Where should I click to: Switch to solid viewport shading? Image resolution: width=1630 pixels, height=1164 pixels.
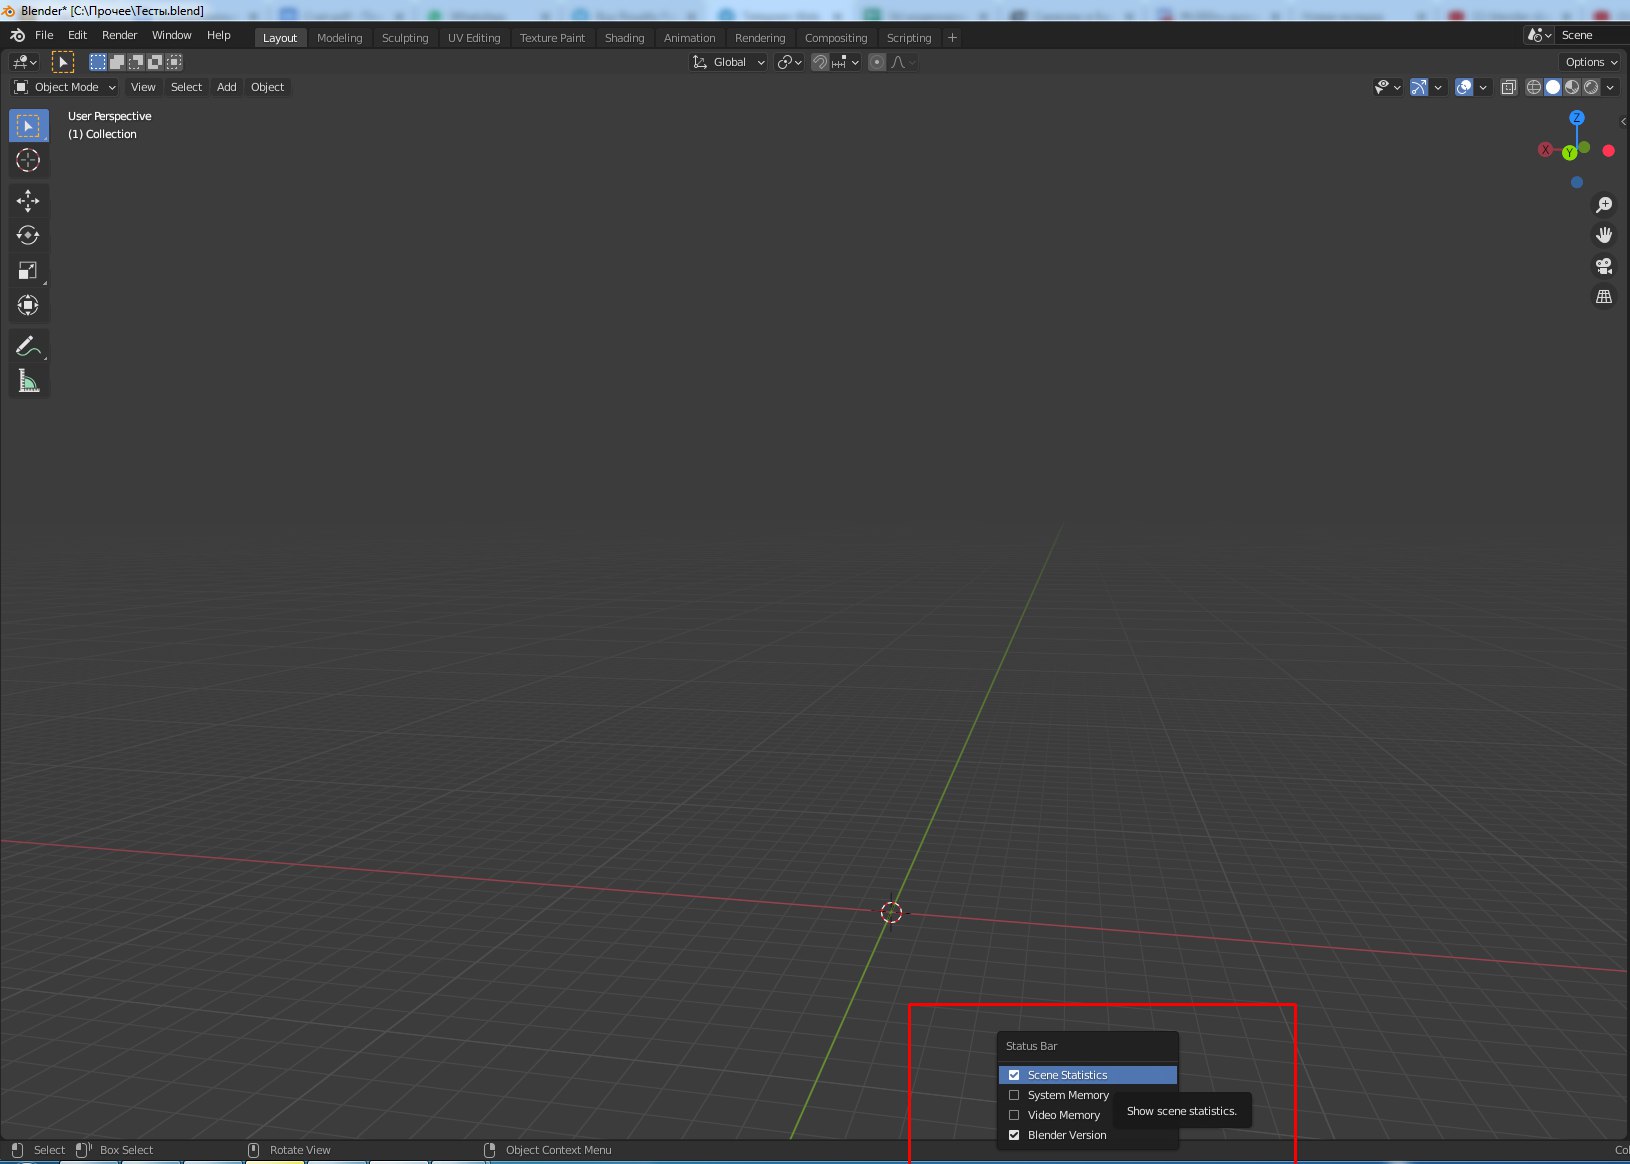[1553, 87]
